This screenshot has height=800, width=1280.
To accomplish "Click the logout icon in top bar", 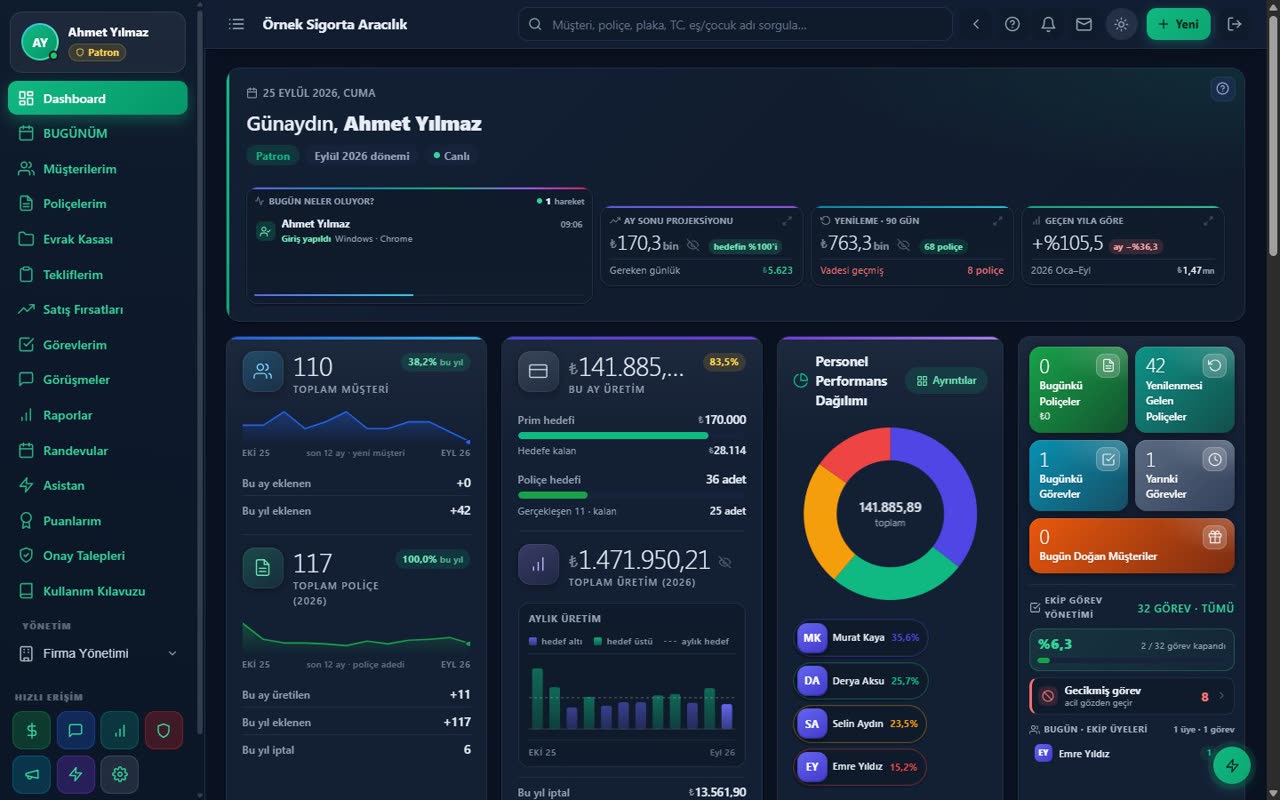I will [x=1235, y=24].
